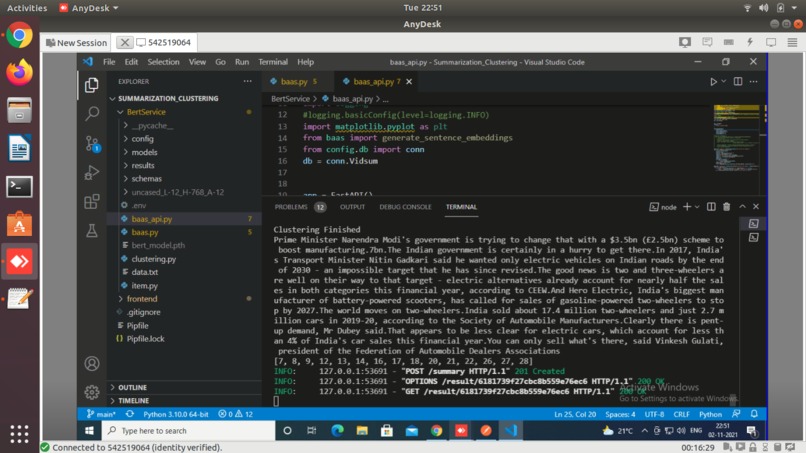Switch to the OUTPUT panel tab
Viewport: 806px width, 453px height.
click(x=352, y=207)
